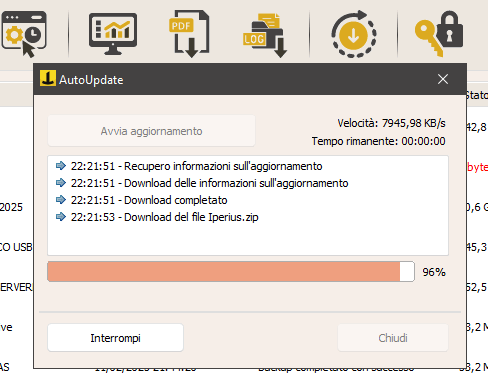Select the Download del file Iperius.zip log line
Viewport: 488px width, 377px height.
coord(164,217)
